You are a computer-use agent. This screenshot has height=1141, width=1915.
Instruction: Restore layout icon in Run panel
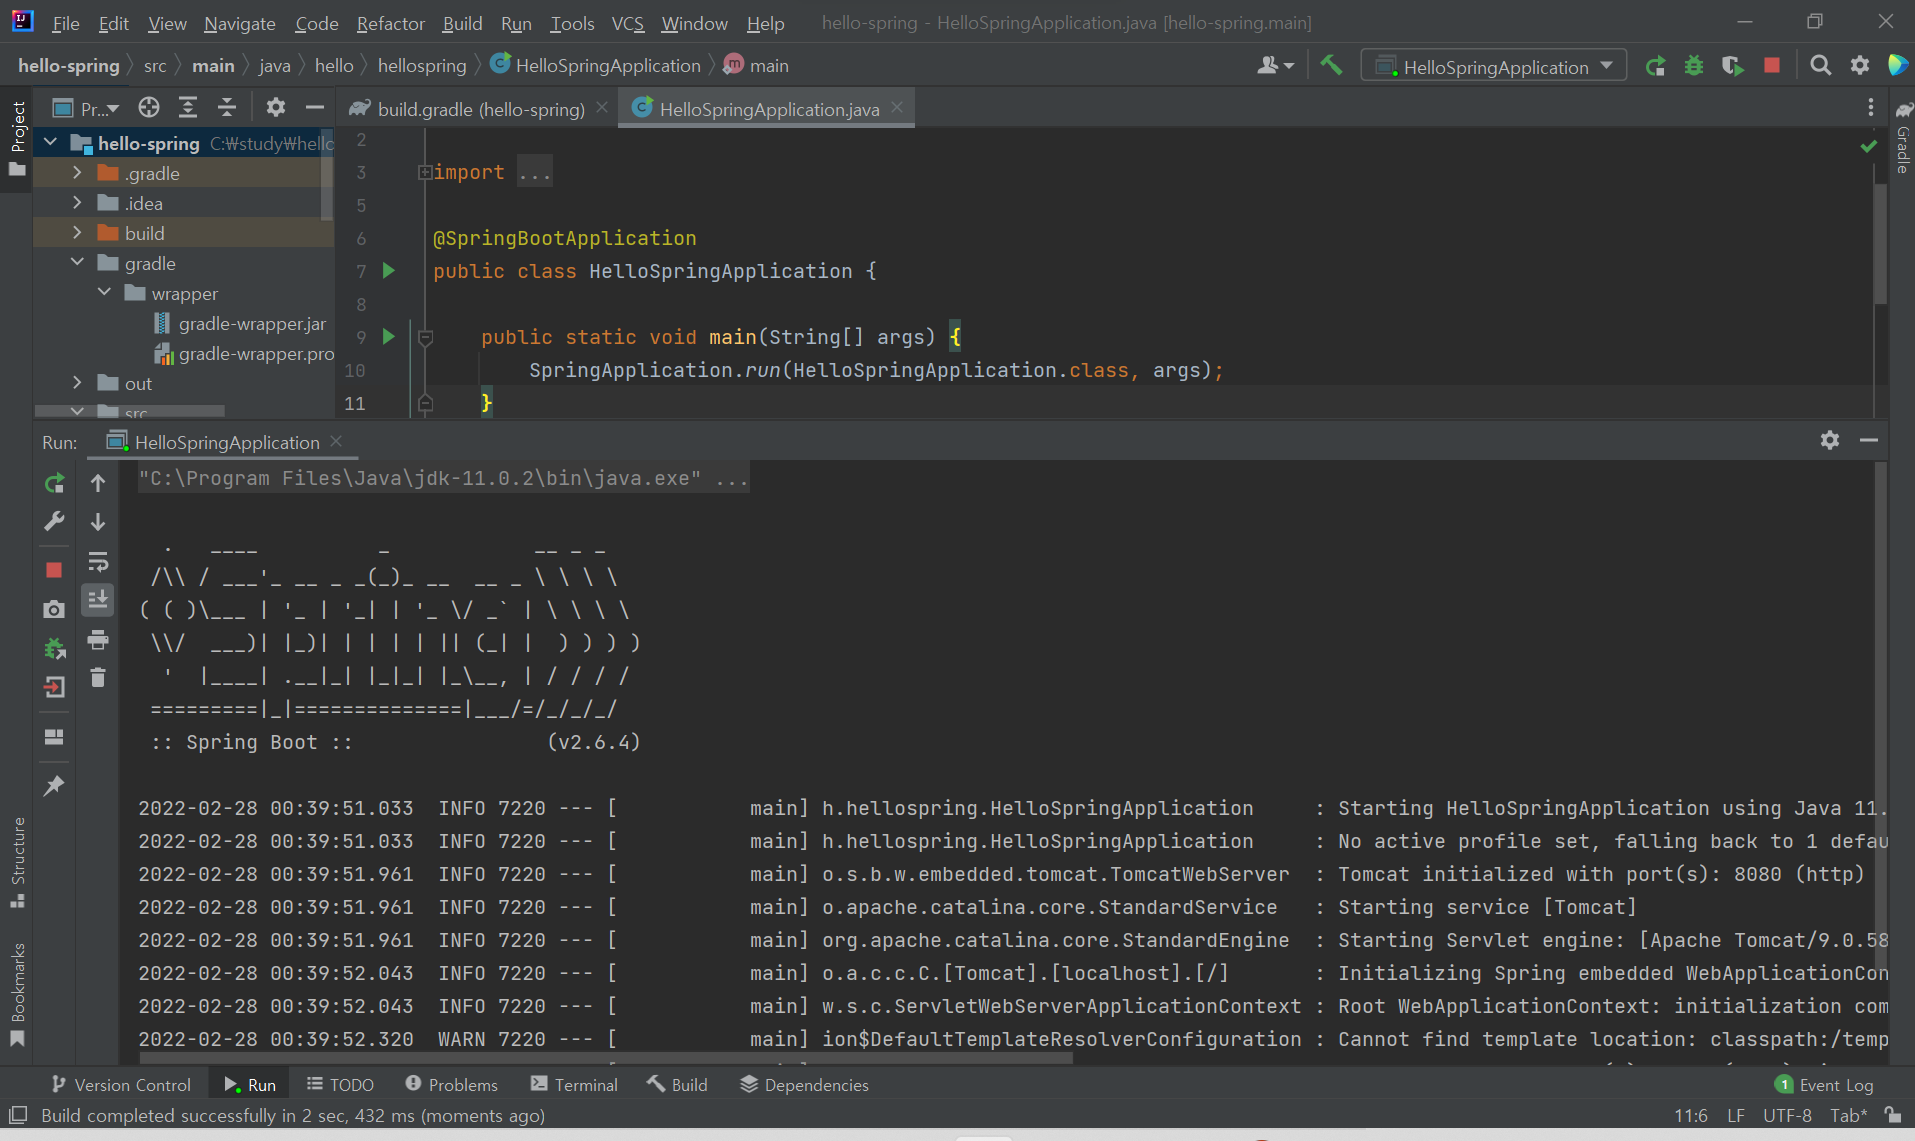tap(54, 737)
